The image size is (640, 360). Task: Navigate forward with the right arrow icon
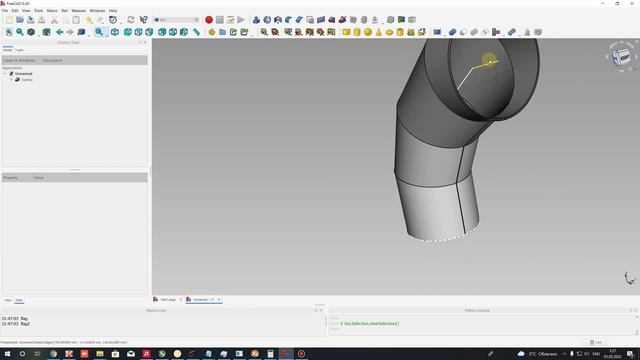pyautogui.click(x=70, y=32)
